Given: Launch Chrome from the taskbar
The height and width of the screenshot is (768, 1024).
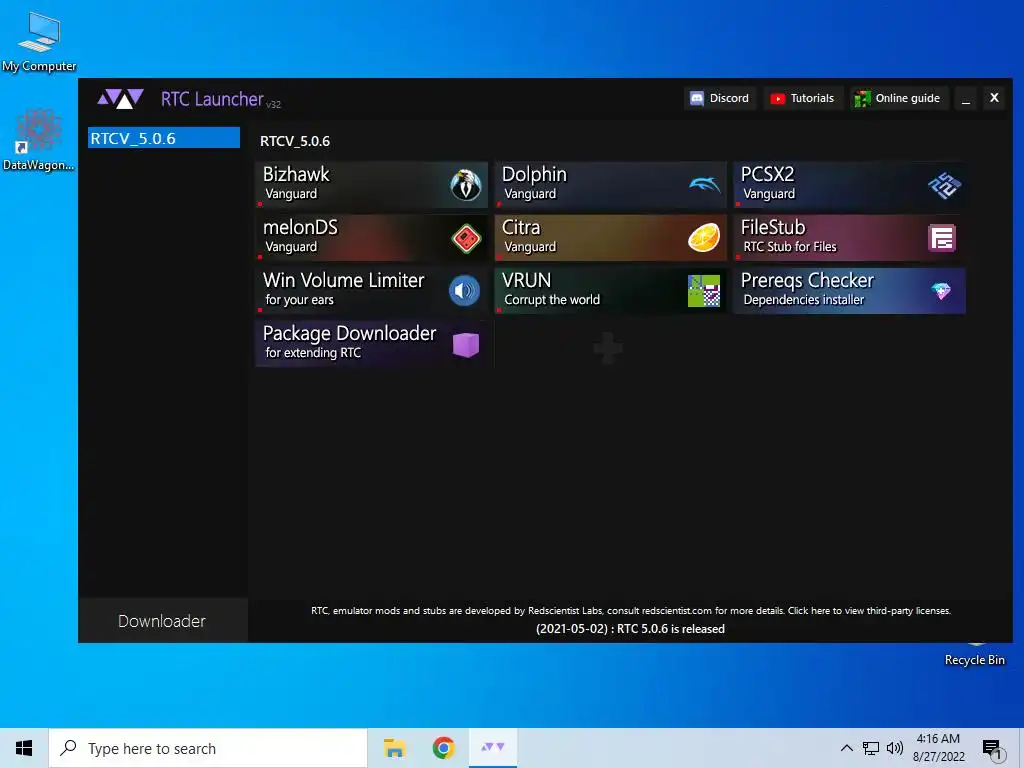Looking at the screenshot, I should point(443,748).
